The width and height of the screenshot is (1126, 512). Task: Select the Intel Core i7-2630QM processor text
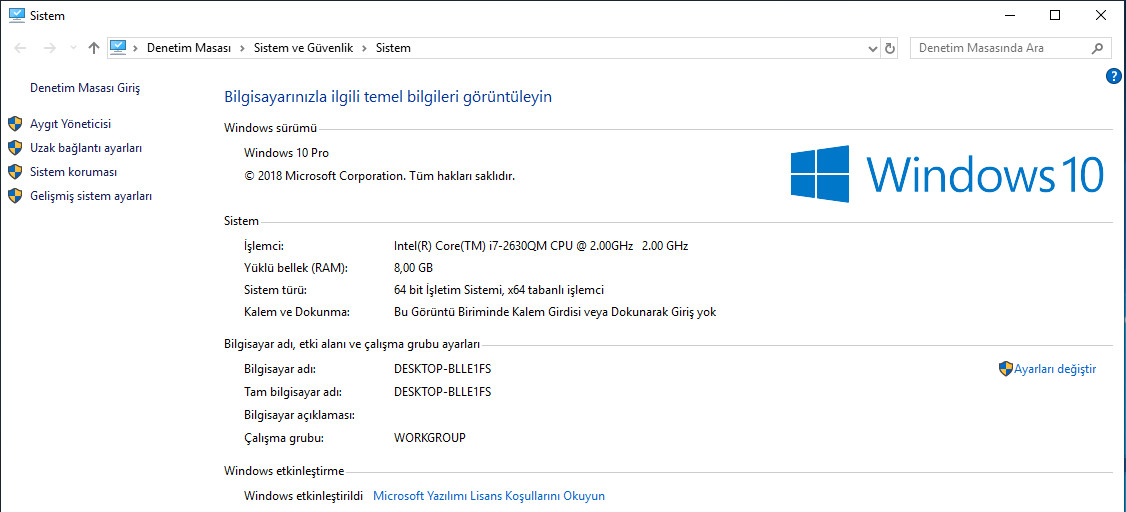(541, 246)
